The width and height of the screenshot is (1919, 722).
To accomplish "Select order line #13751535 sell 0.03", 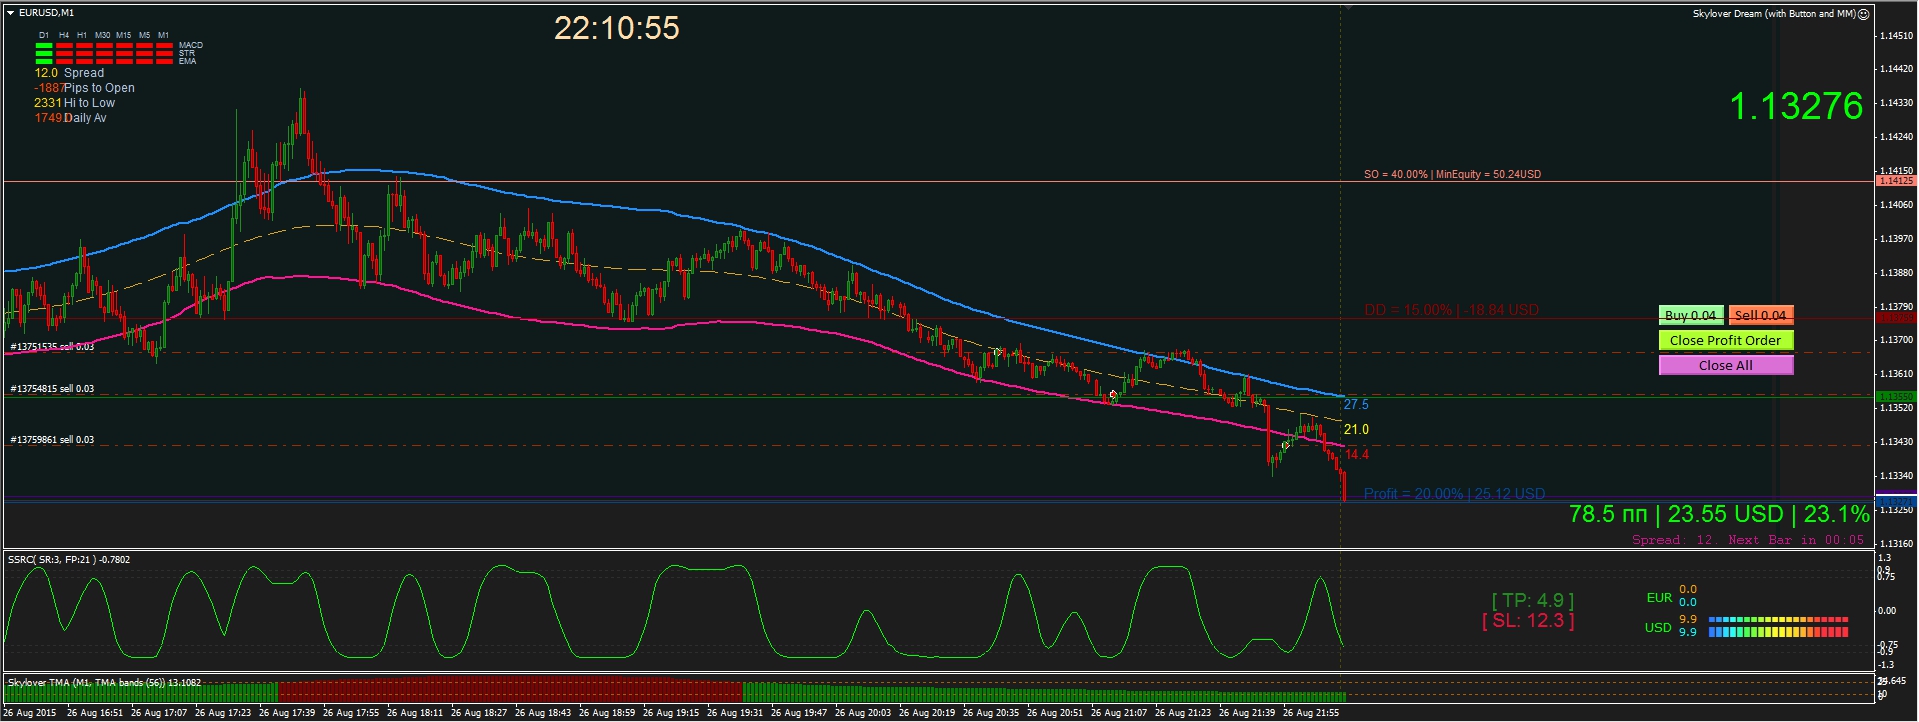I will tap(52, 347).
